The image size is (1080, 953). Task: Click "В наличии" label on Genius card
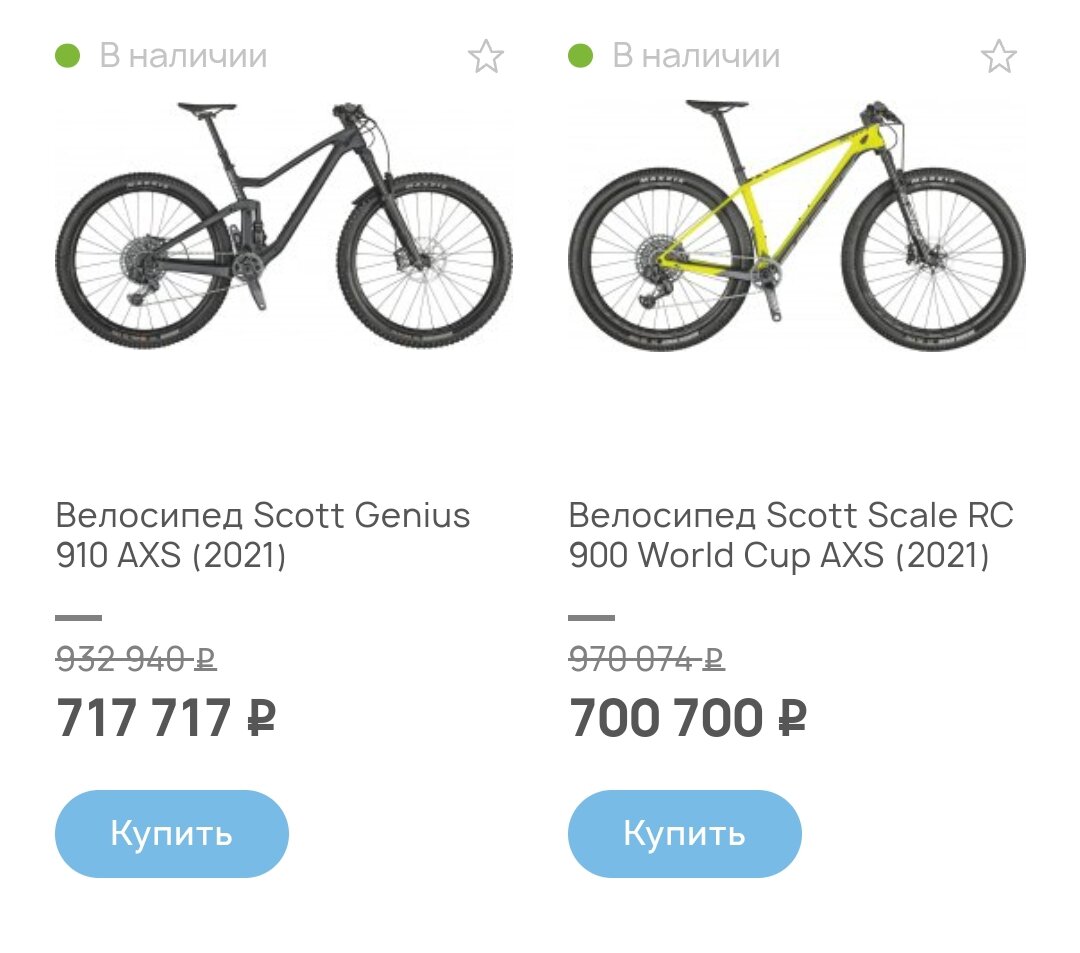click(183, 56)
